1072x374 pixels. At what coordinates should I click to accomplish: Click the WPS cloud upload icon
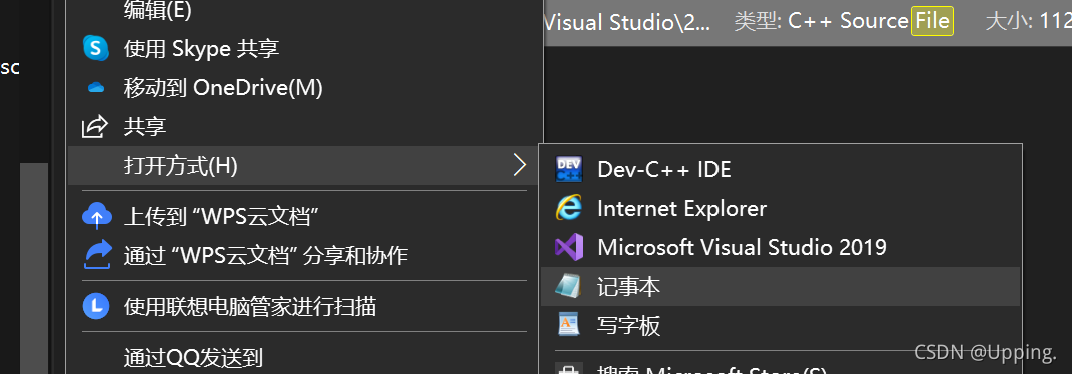coord(96,216)
